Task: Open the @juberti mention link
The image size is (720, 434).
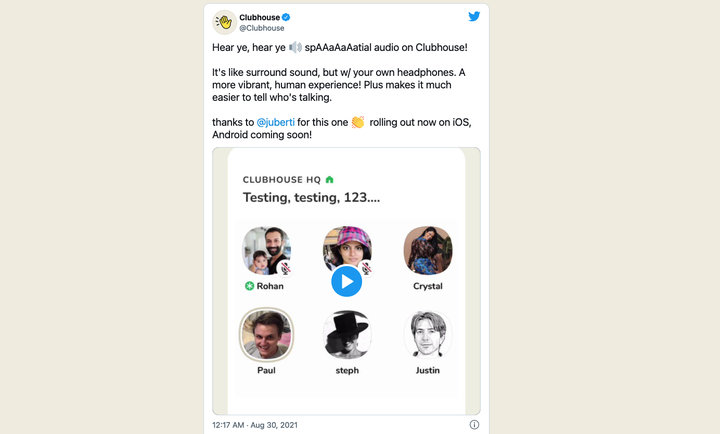Action: click(x=275, y=123)
